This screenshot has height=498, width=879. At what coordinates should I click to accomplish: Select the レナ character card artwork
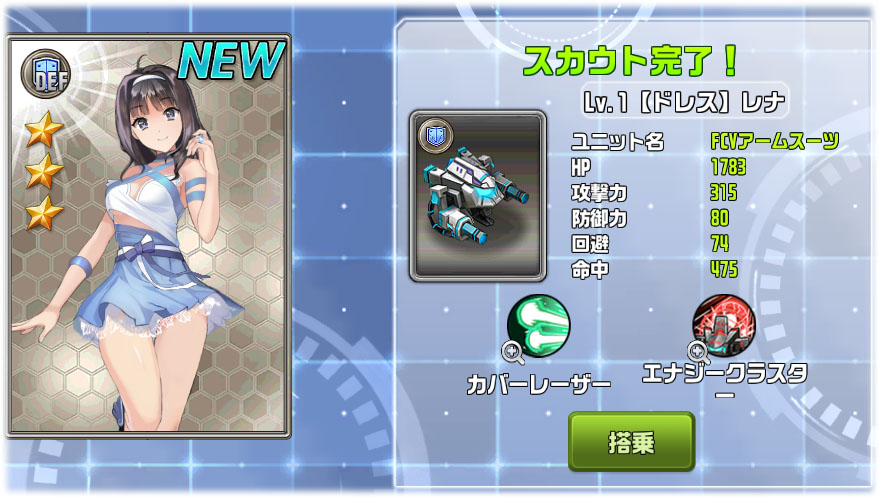pos(149,236)
